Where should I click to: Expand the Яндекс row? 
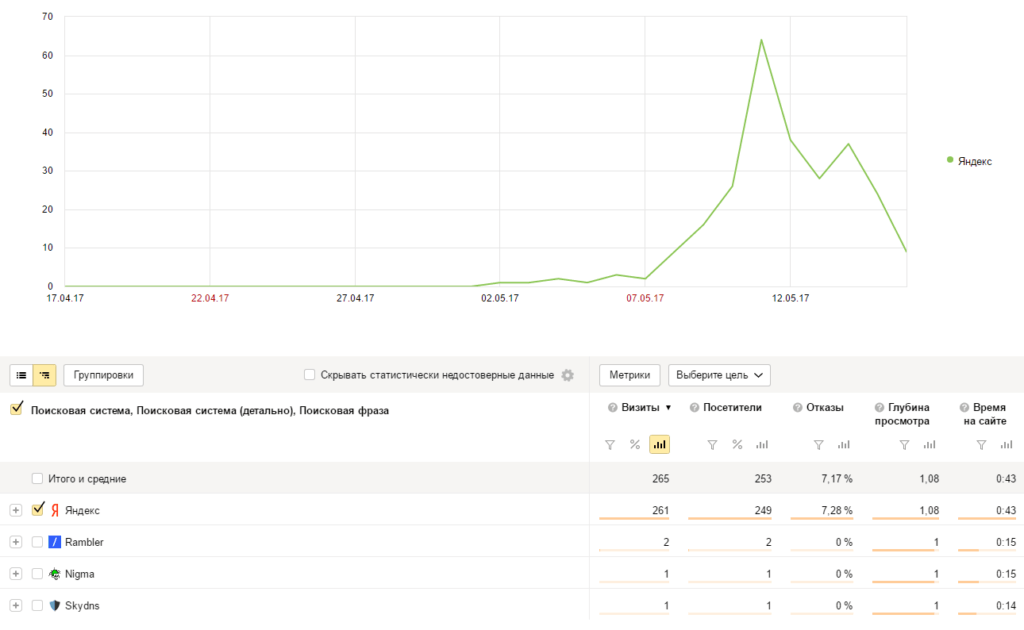15,511
